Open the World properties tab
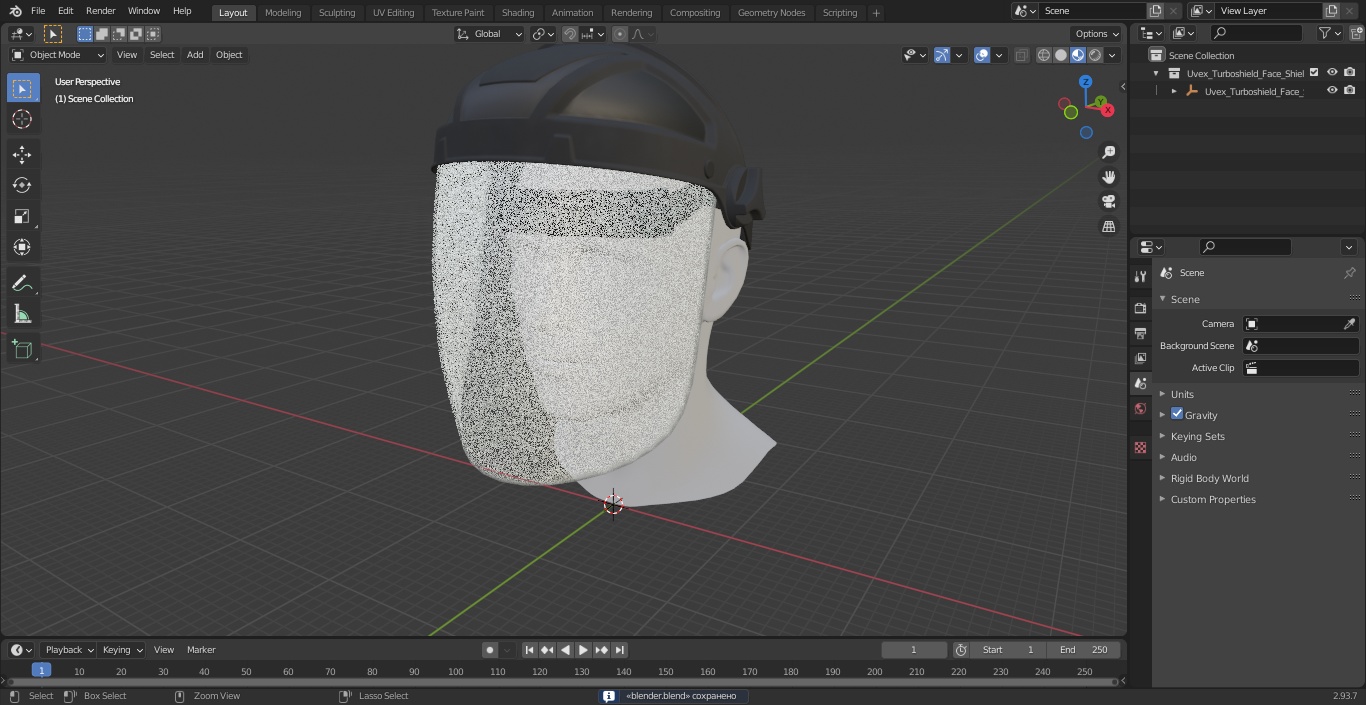Viewport: 1366px width, 705px height. [1140, 408]
